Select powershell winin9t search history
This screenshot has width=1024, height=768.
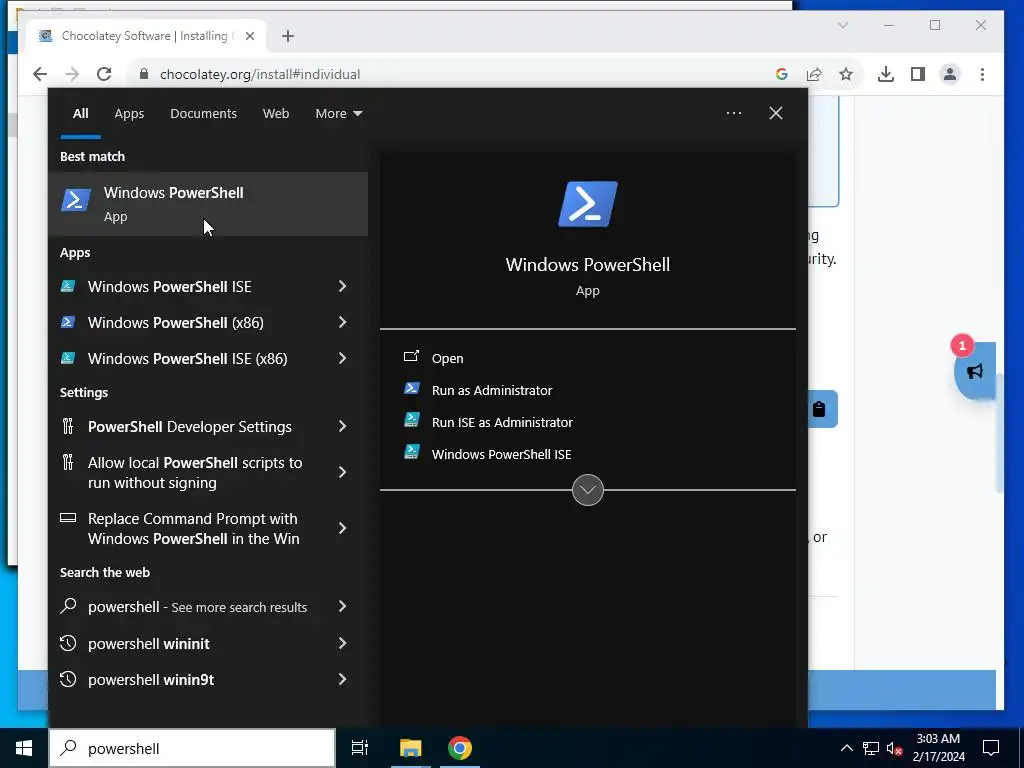[x=151, y=680]
